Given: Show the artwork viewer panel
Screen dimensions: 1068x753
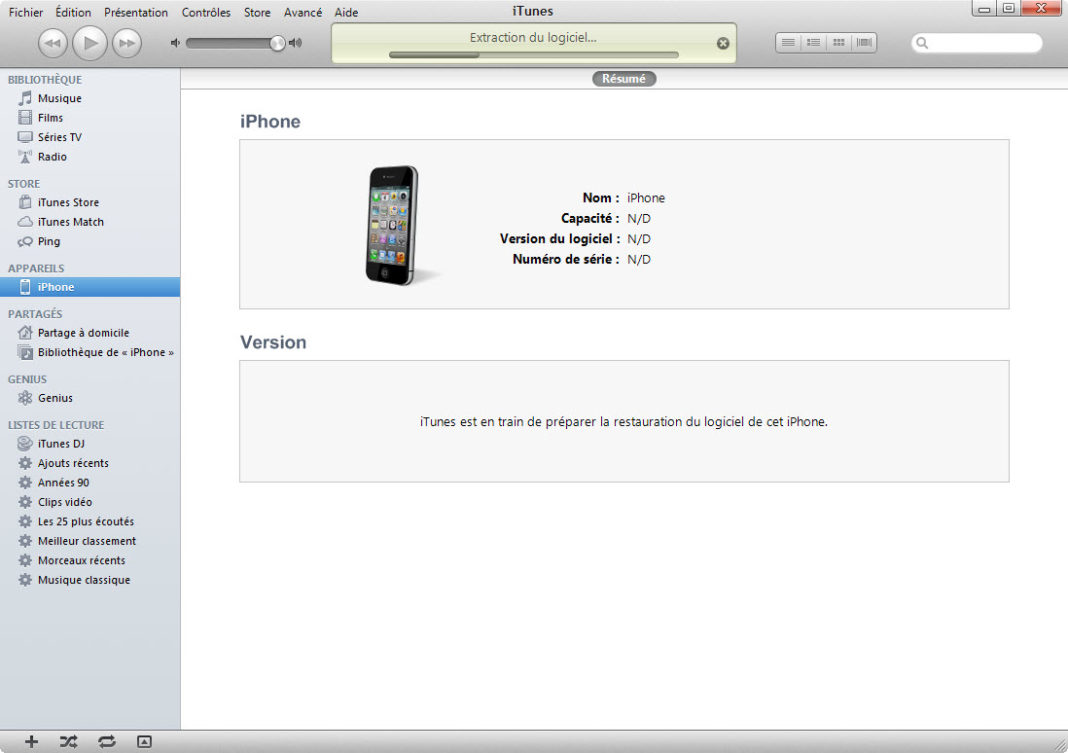Looking at the screenshot, I should [x=144, y=741].
